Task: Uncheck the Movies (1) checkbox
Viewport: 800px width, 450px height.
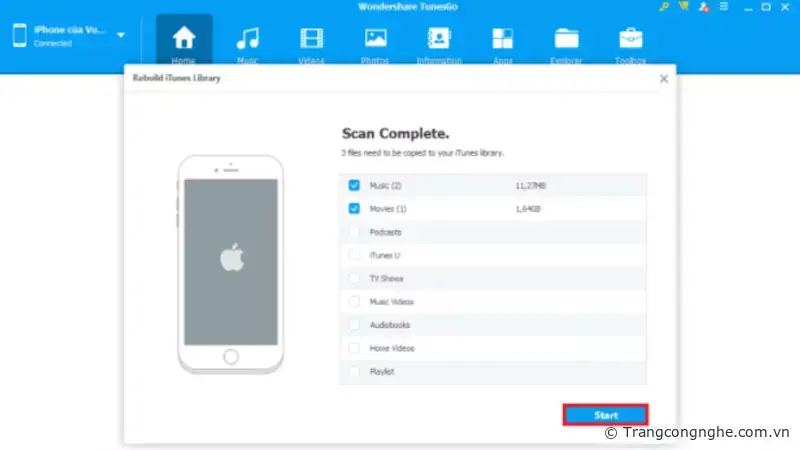Action: (x=354, y=209)
